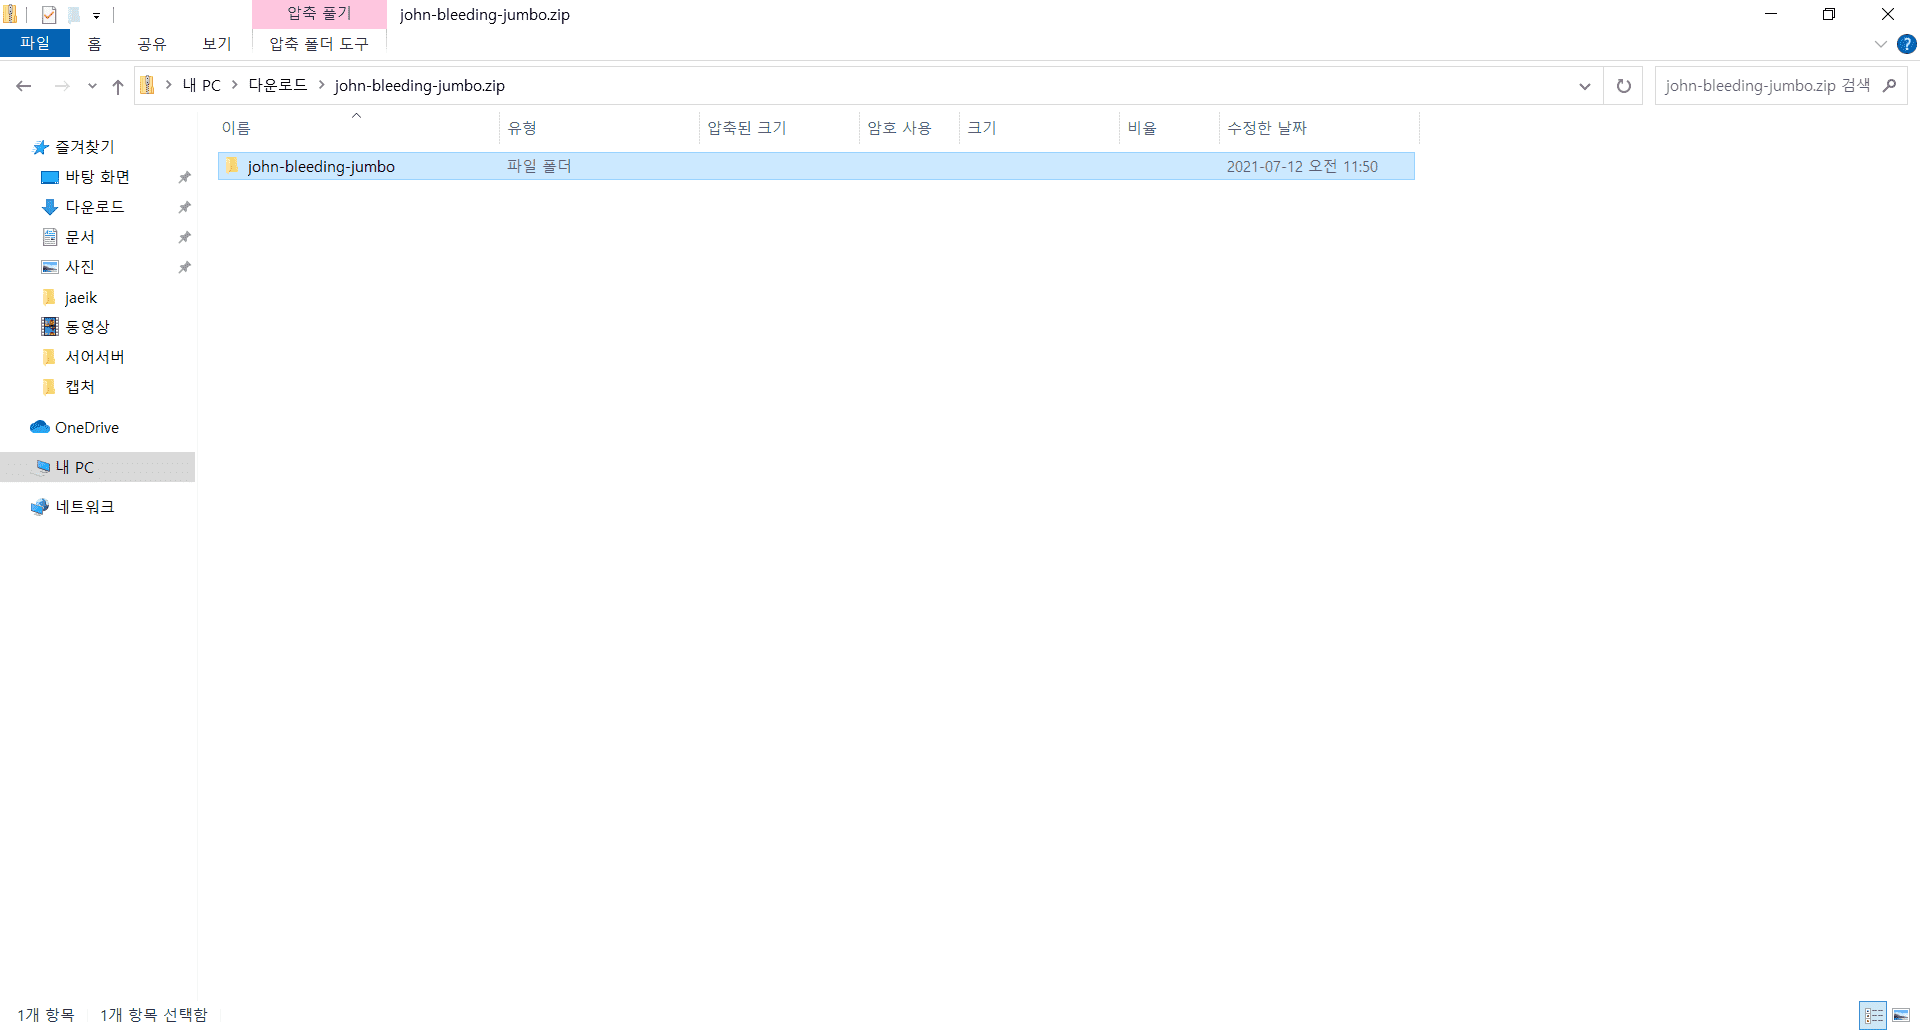Refresh the current folder view
The height and width of the screenshot is (1030, 1920).
[1624, 86]
